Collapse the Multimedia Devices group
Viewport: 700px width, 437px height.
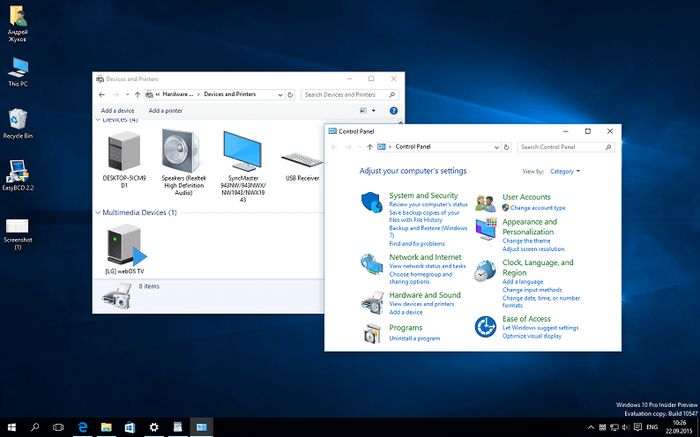coord(98,212)
